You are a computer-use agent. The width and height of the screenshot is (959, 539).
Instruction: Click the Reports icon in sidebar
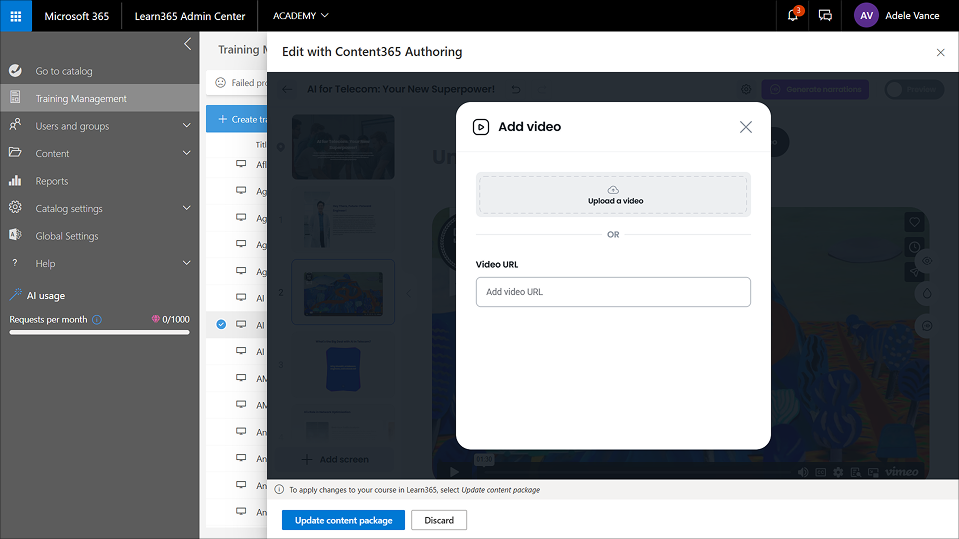click(x=15, y=181)
